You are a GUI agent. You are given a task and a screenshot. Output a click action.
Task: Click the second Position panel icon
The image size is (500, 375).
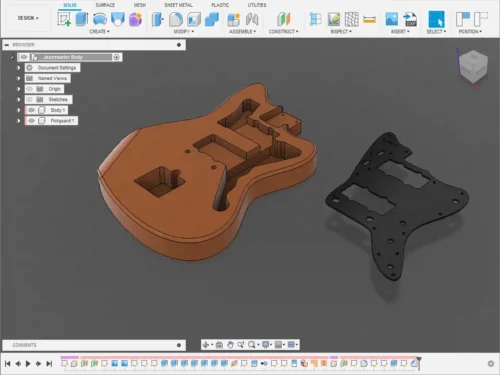pos(481,19)
